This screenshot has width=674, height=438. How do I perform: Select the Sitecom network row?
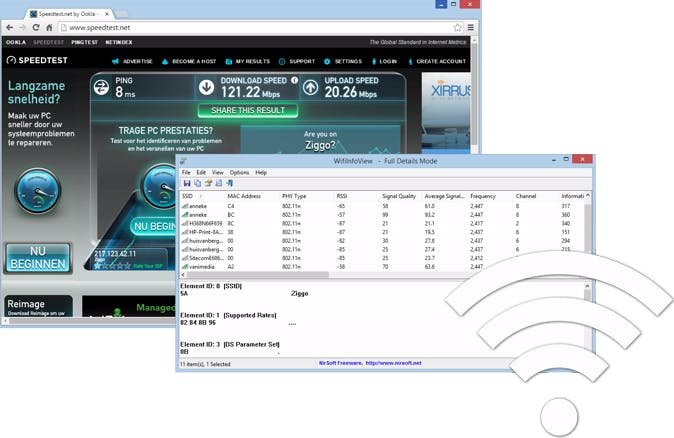[383, 258]
